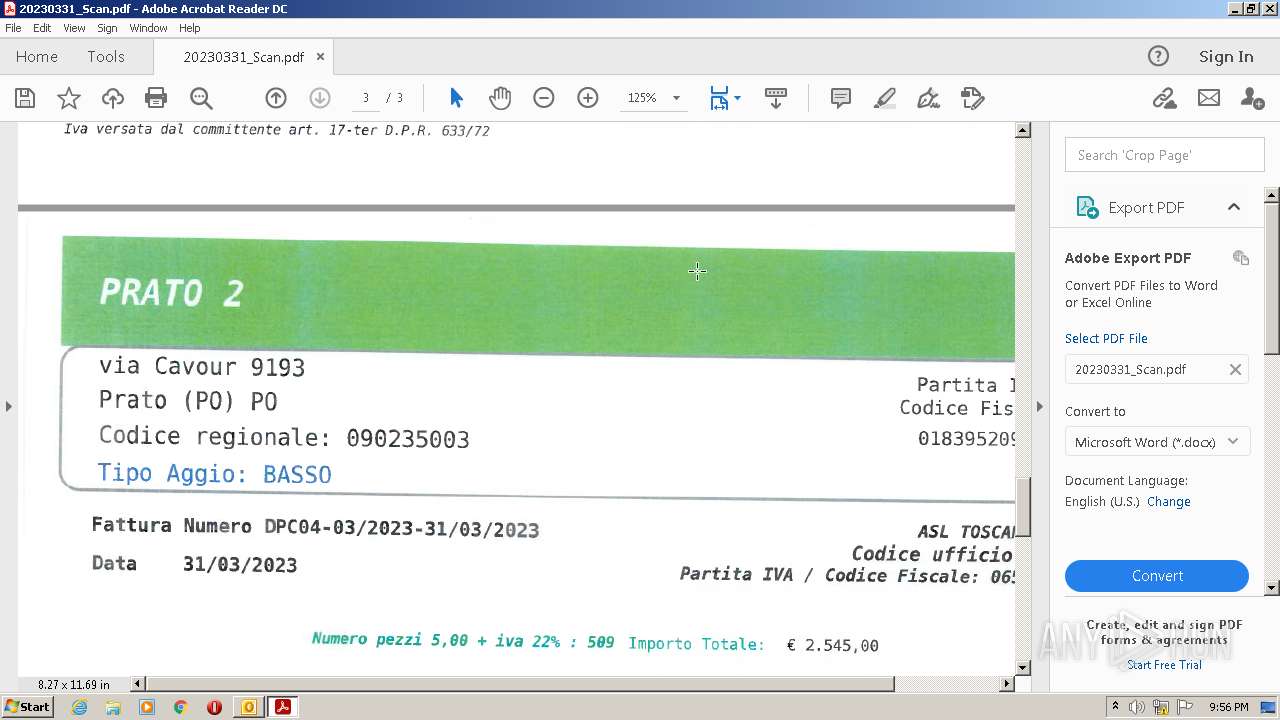Click Start Free Trial link

[x=1164, y=665]
